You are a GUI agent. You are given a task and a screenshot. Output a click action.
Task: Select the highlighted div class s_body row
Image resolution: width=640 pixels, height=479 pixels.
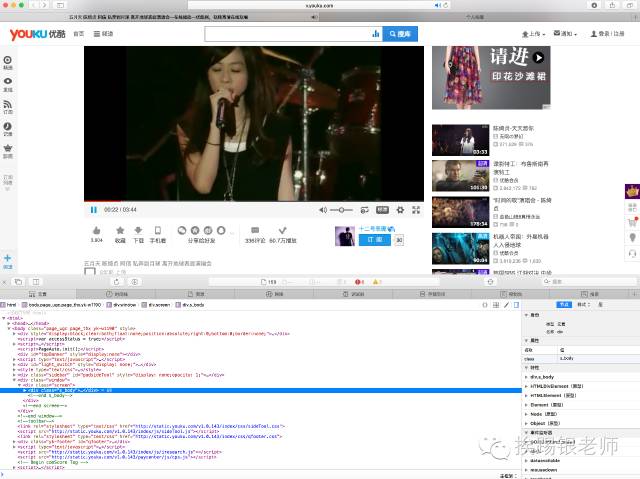[261, 390]
